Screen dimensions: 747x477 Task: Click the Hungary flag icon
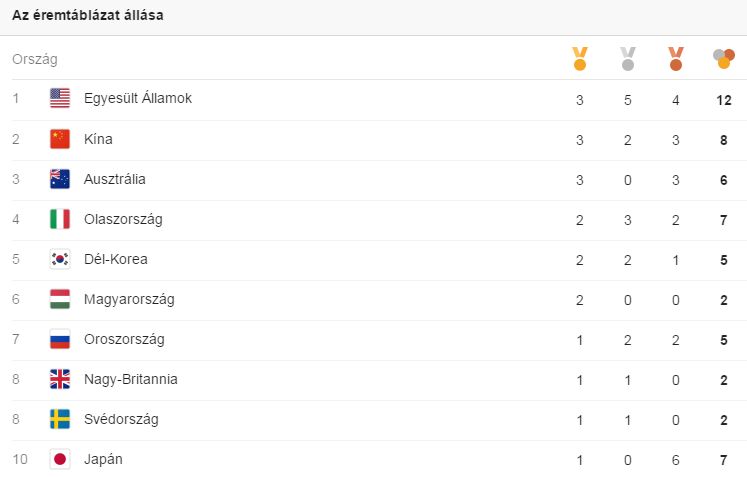[x=60, y=299]
